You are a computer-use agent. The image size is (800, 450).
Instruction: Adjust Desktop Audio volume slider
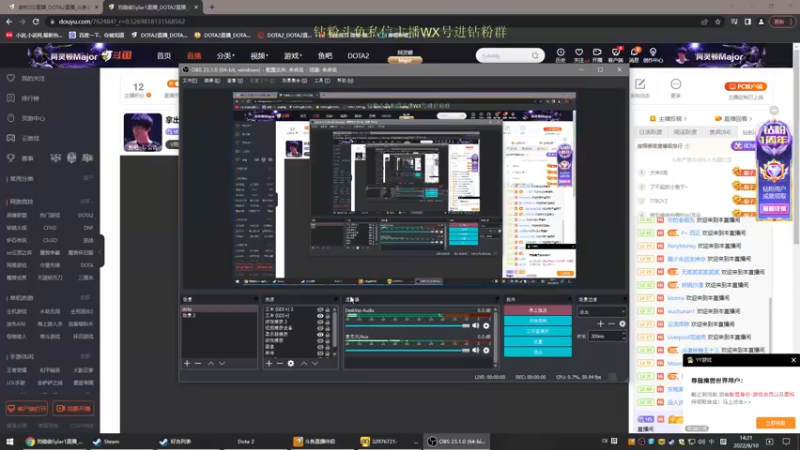tap(407, 326)
